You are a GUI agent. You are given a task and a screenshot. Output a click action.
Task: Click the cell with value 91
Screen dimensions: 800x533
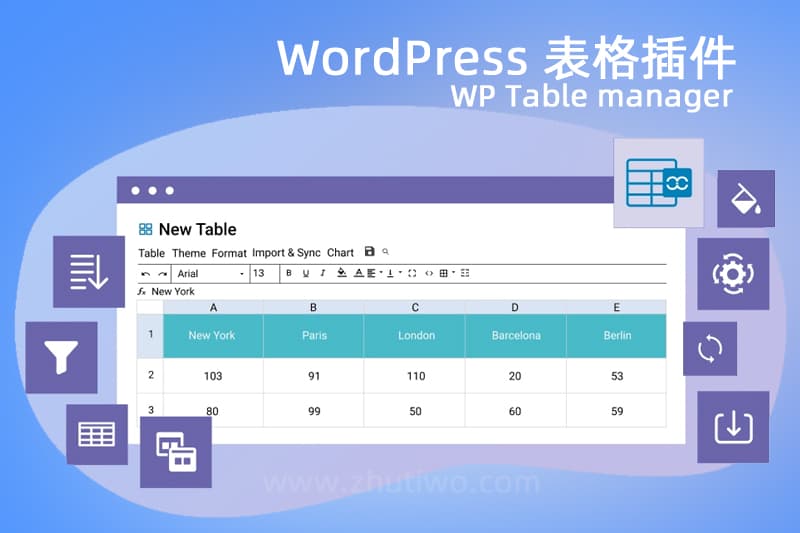pos(313,376)
